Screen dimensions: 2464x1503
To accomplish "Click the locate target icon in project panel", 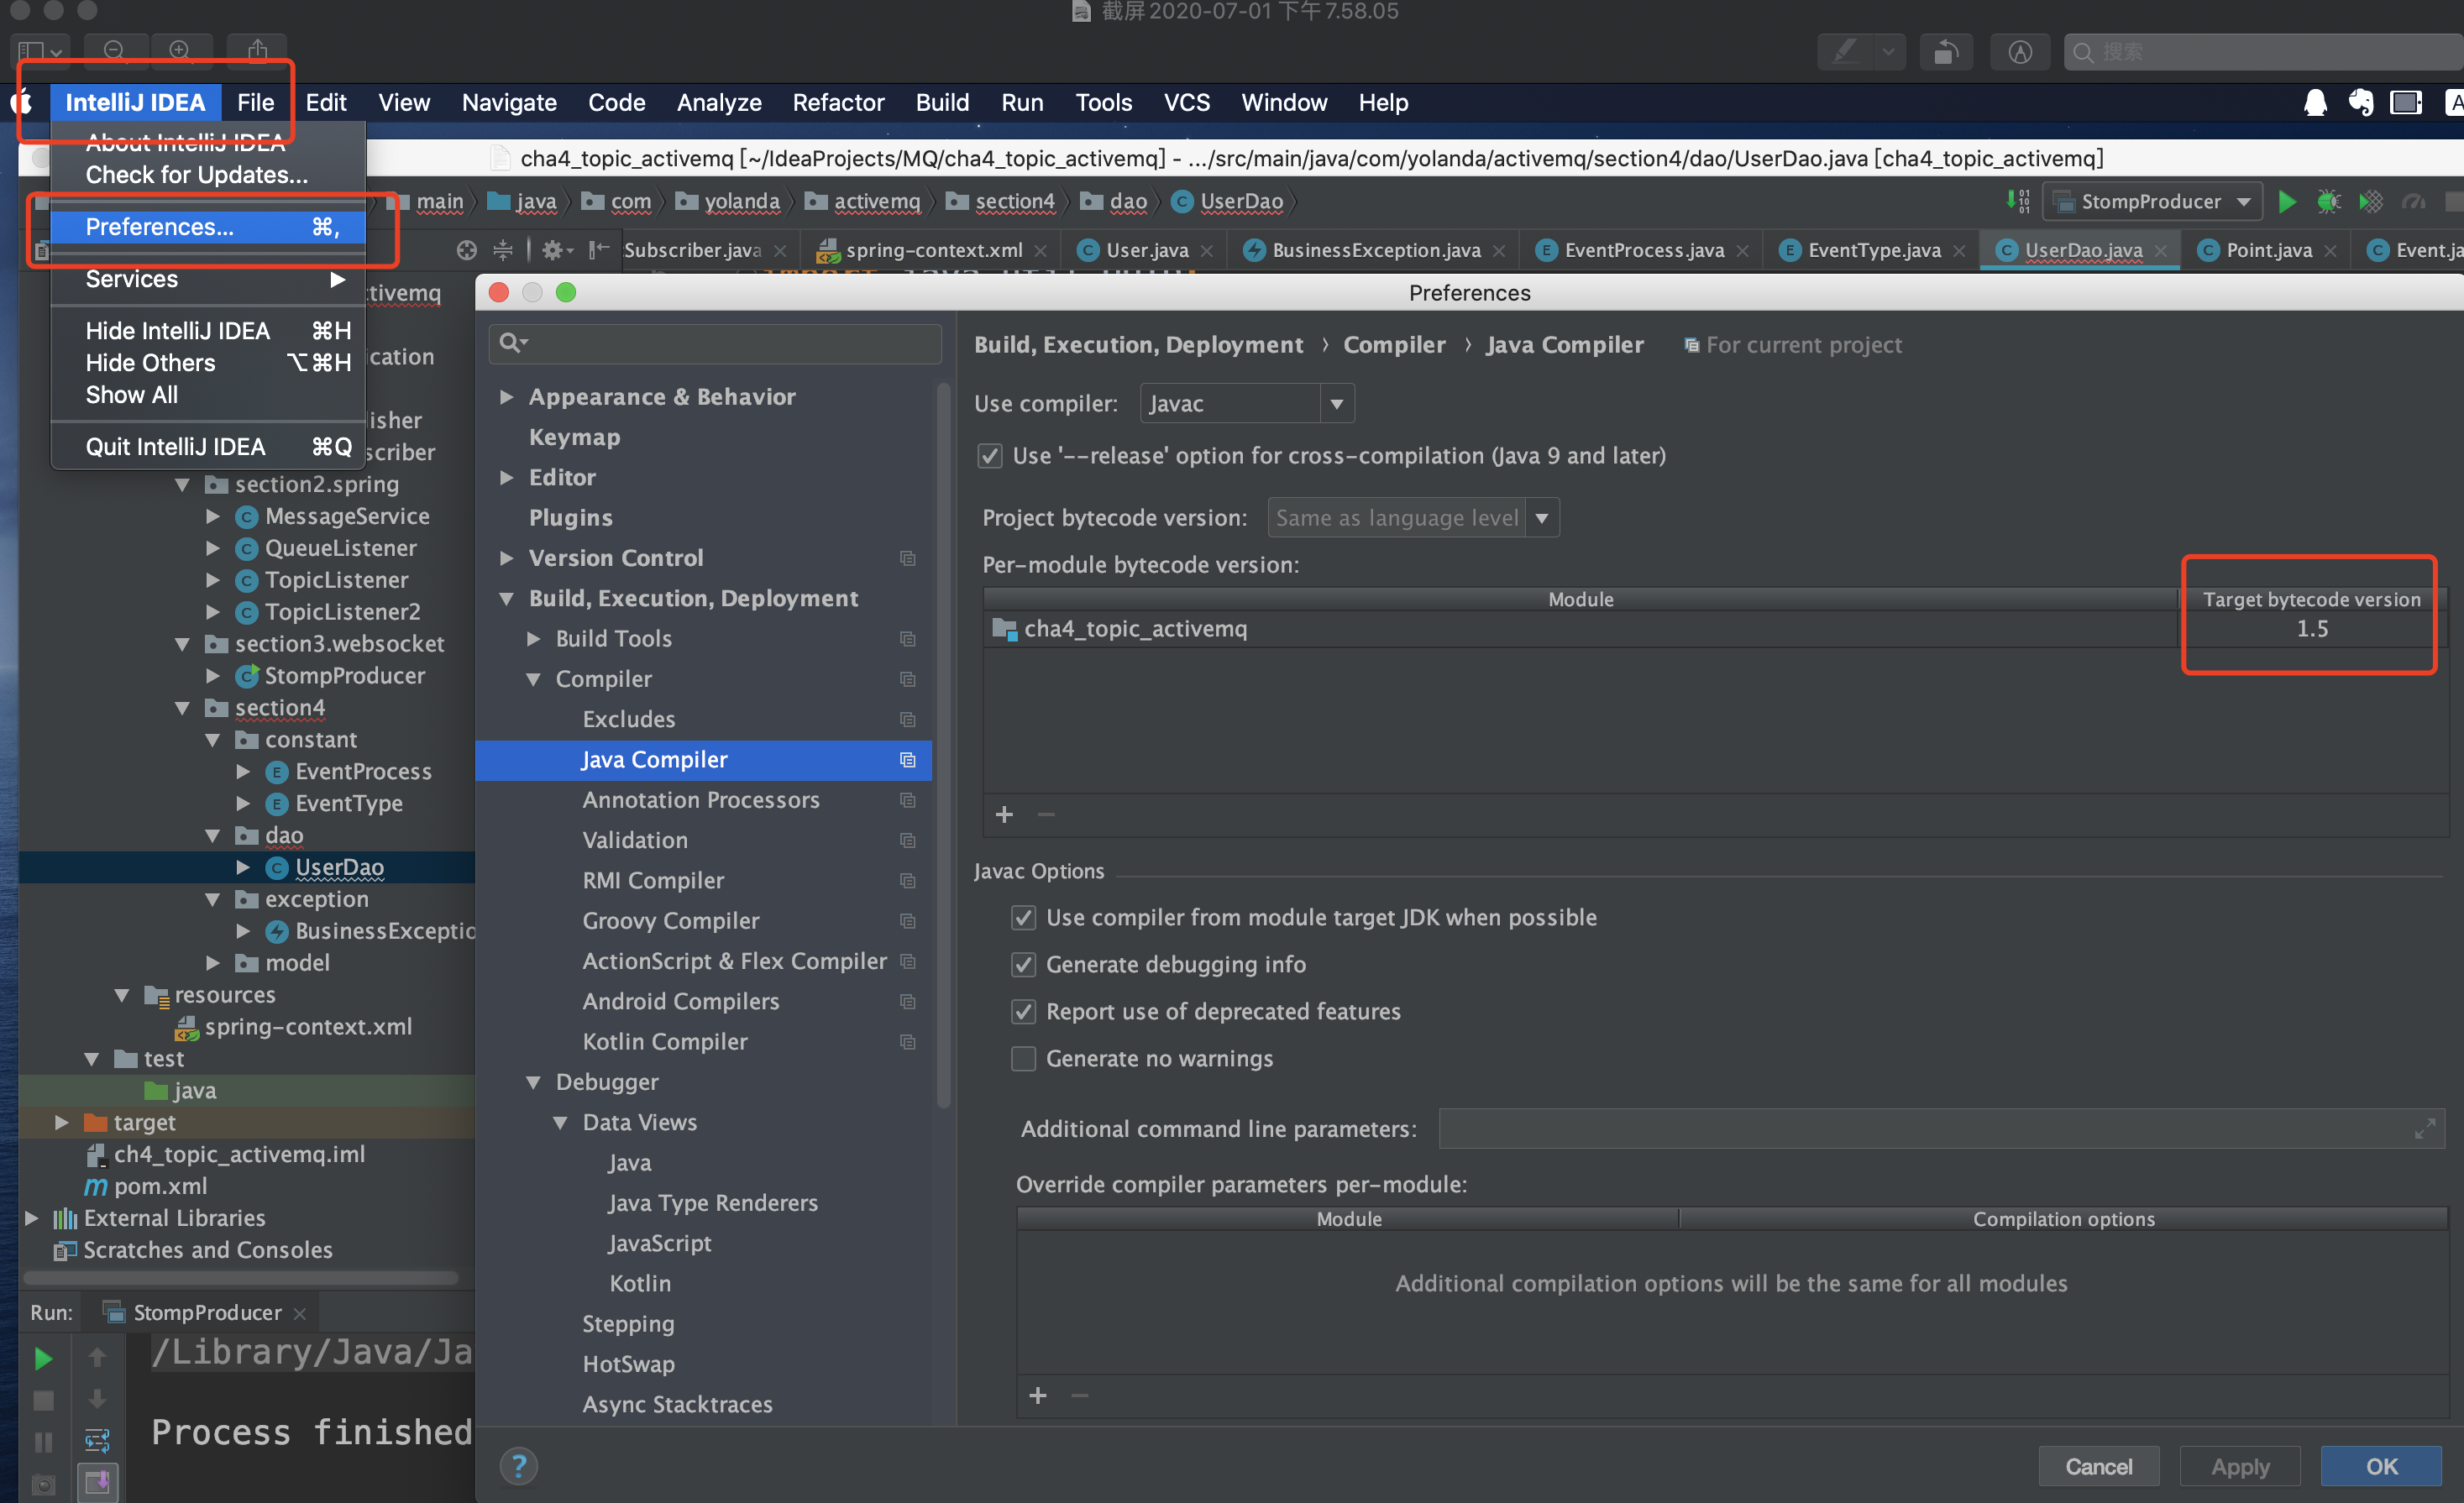I will 466,250.
